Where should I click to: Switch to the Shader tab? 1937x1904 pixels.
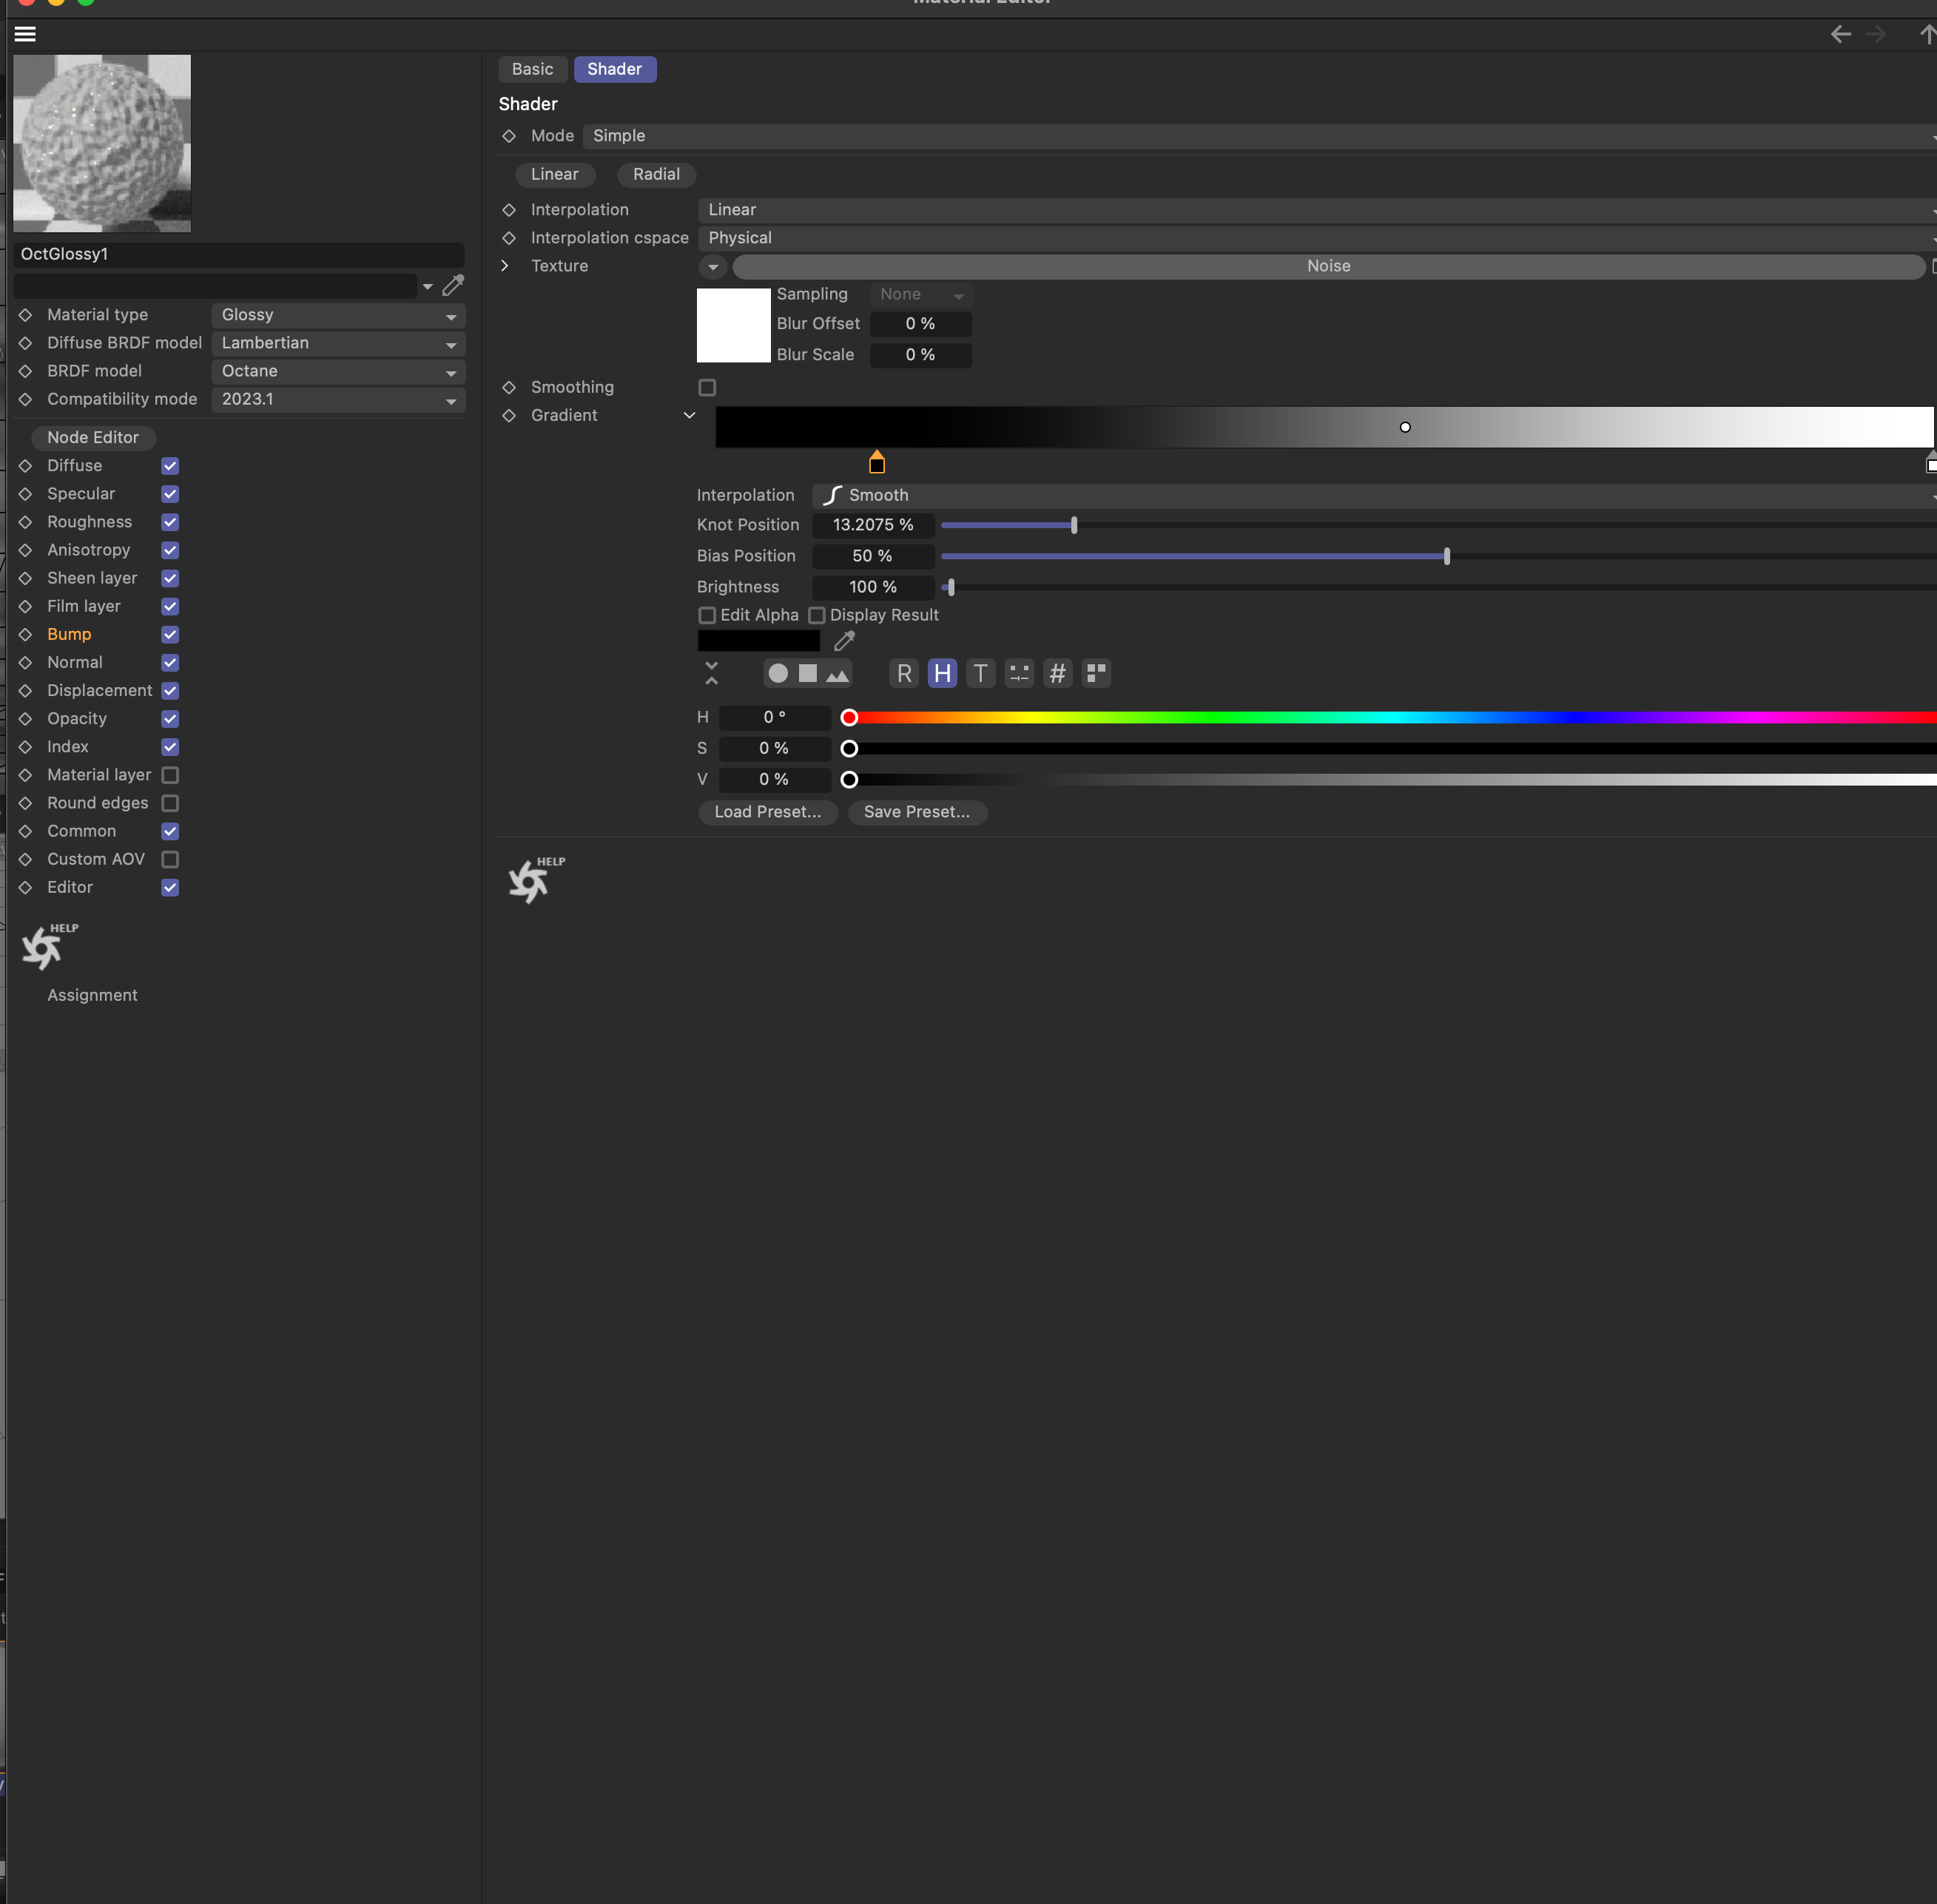pyautogui.click(x=612, y=68)
